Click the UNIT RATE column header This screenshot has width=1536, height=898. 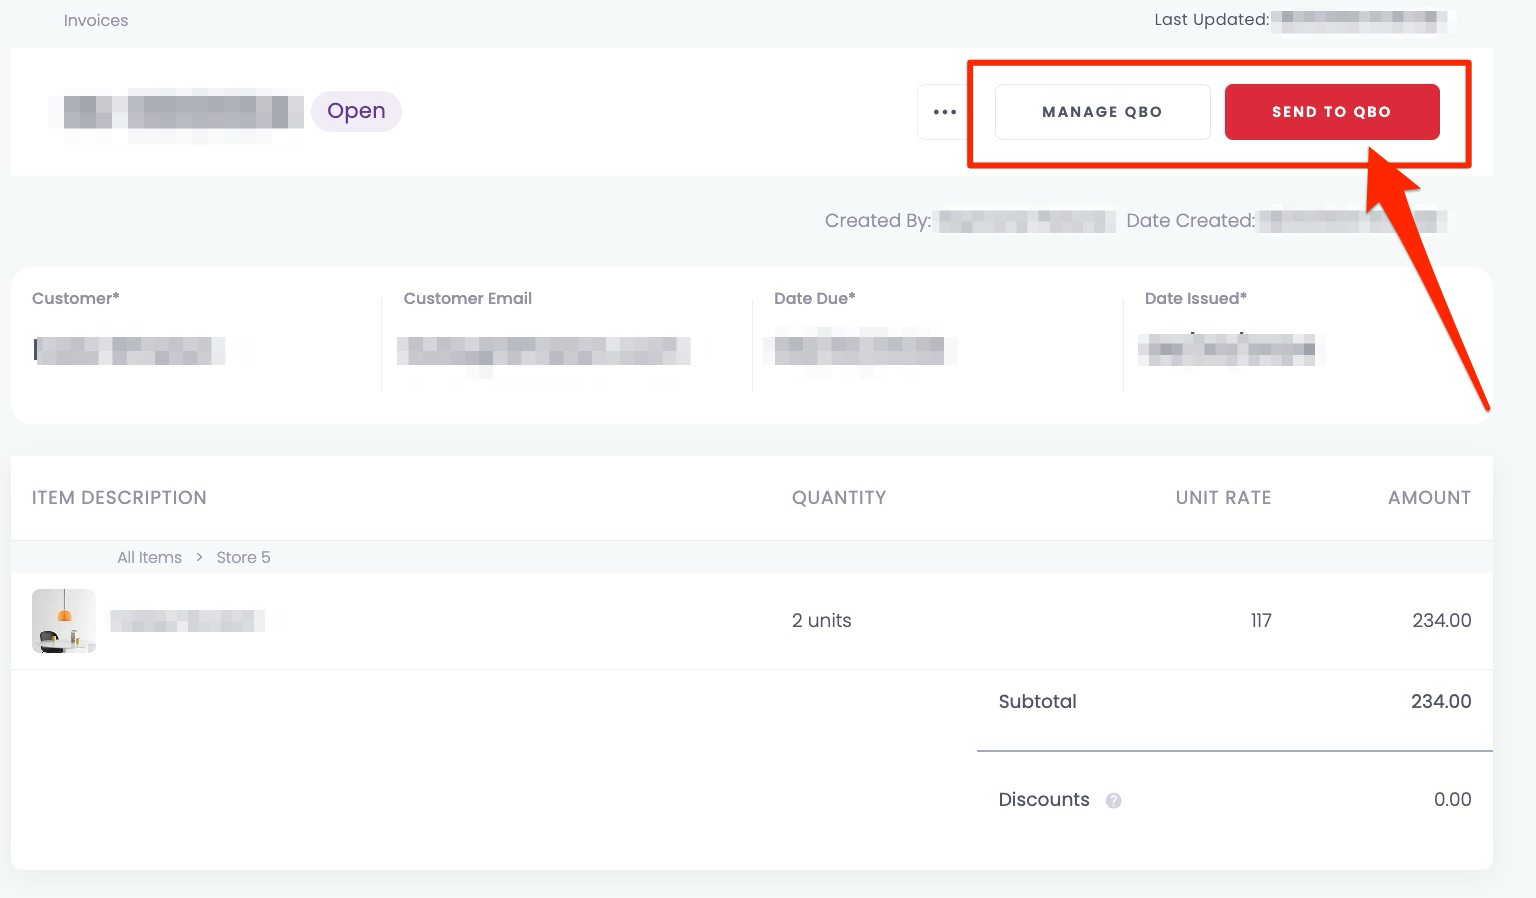pyautogui.click(x=1223, y=497)
